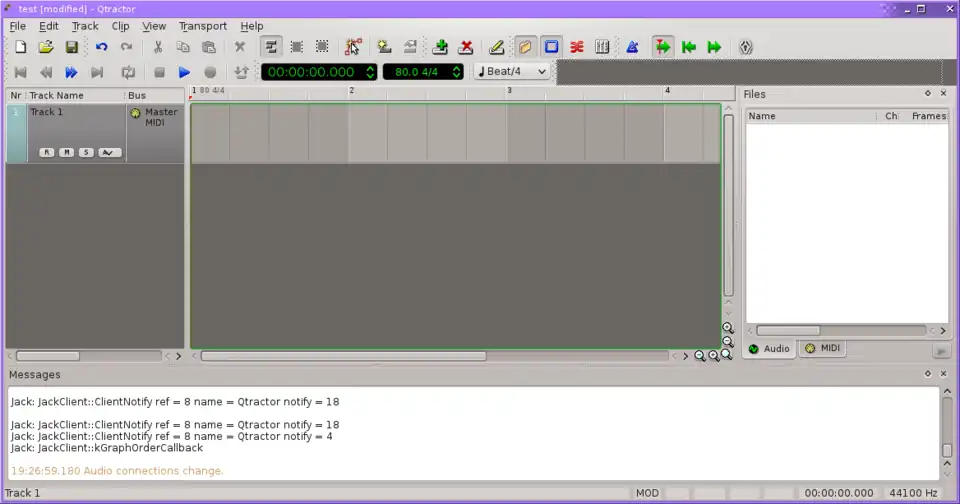Solo Track 1 with S button
Image resolution: width=960 pixels, height=504 pixels.
click(86, 152)
